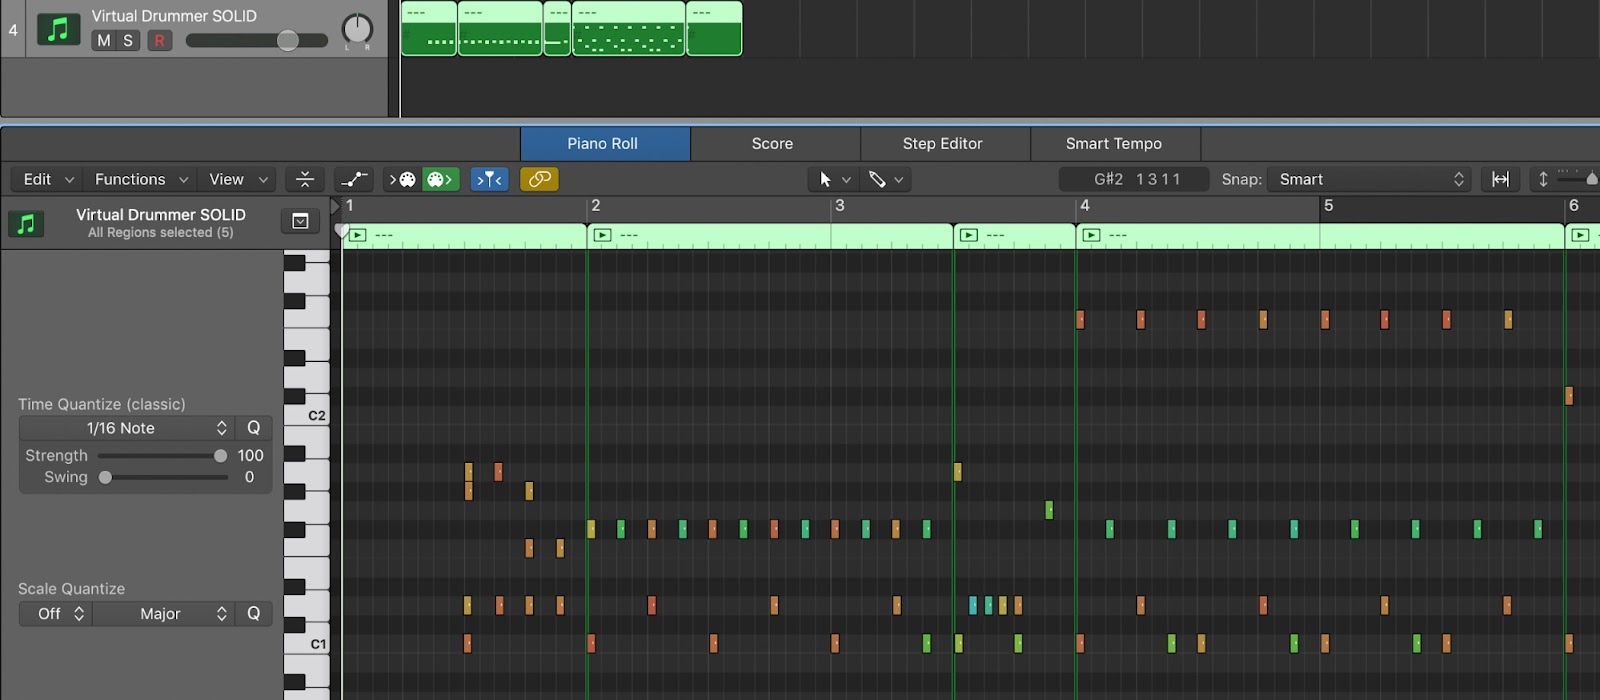
Task: Solo the Virtual Drummer SOLID track
Action: tap(128, 40)
